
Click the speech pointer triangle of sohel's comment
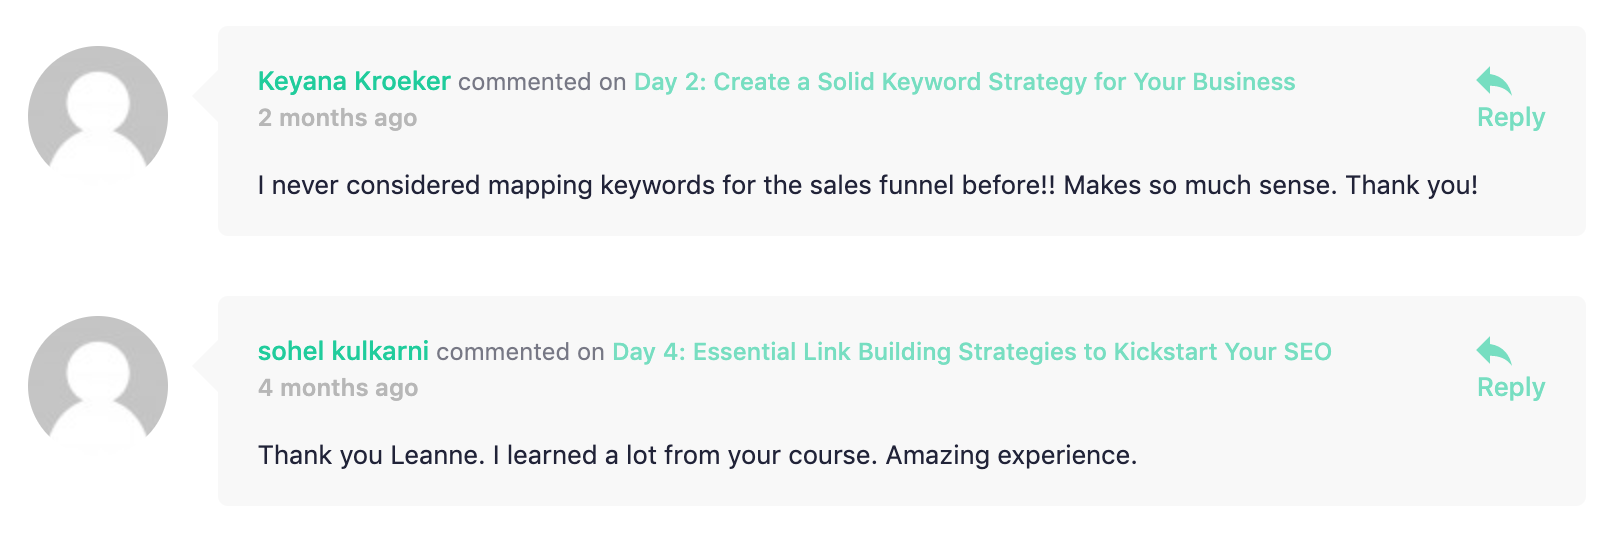coord(206,367)
